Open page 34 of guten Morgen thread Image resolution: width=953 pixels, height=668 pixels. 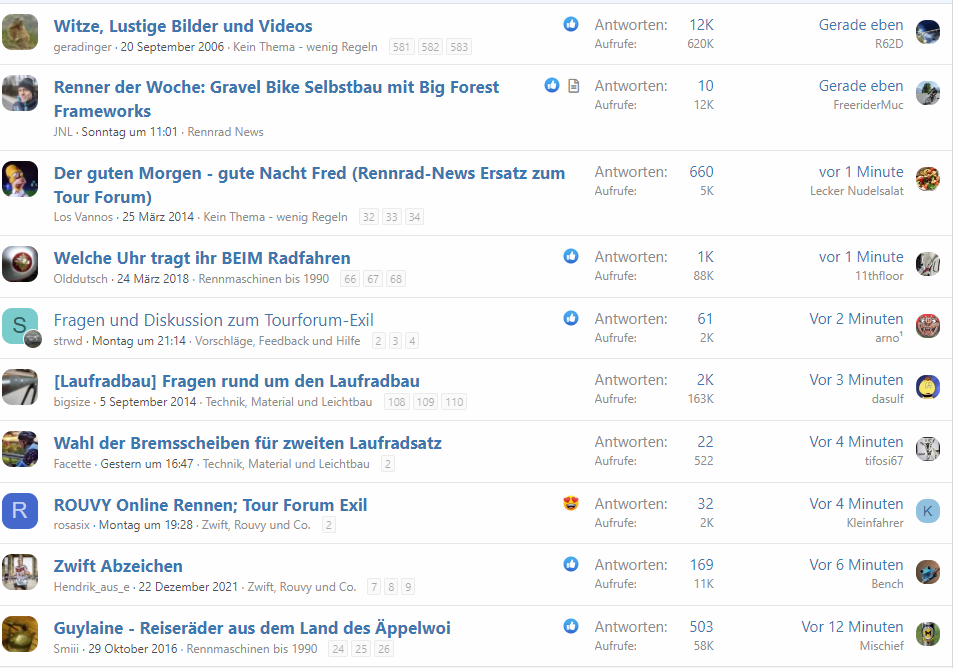[414, 217]
